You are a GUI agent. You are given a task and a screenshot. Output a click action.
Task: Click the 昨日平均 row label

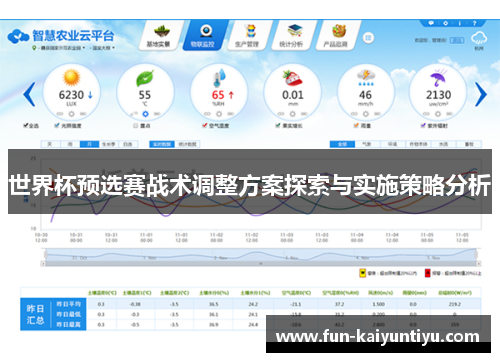(x=68, y=304)
